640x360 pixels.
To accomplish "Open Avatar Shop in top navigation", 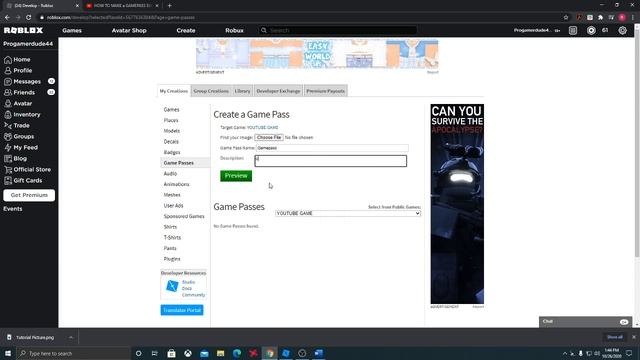I will (129, 31).
